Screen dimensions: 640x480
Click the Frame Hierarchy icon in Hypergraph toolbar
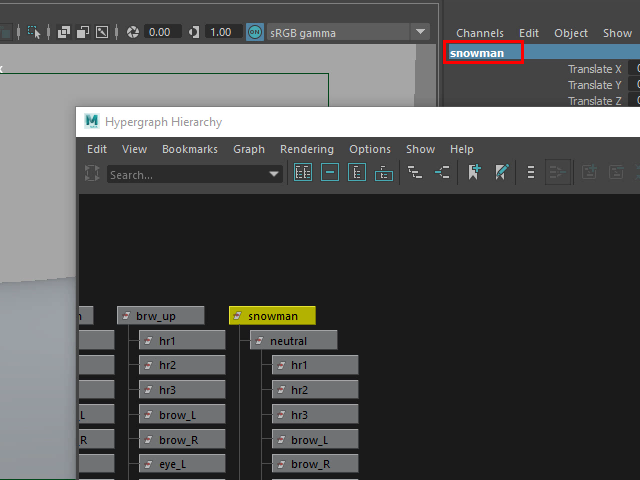(x=357, y=173)
